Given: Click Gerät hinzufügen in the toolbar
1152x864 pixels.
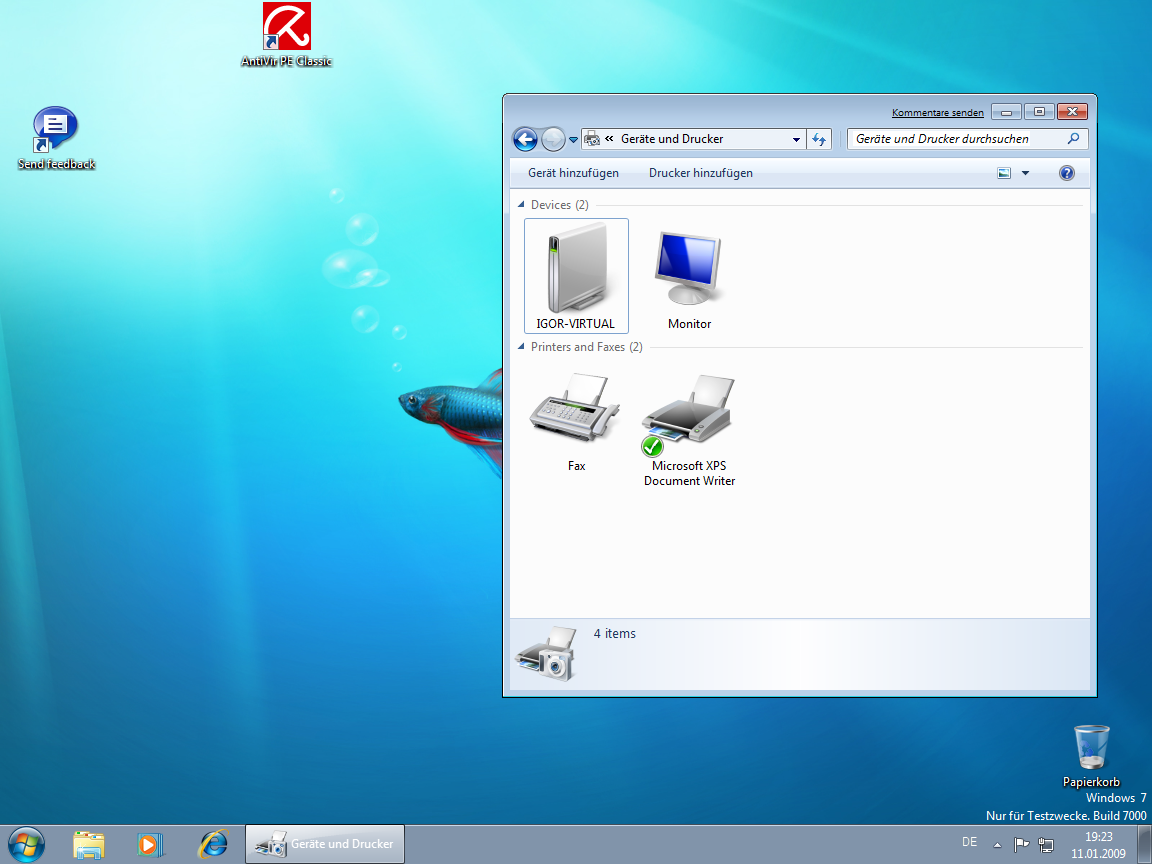Looking at the screenshot, I should click(x=573, y=173).
